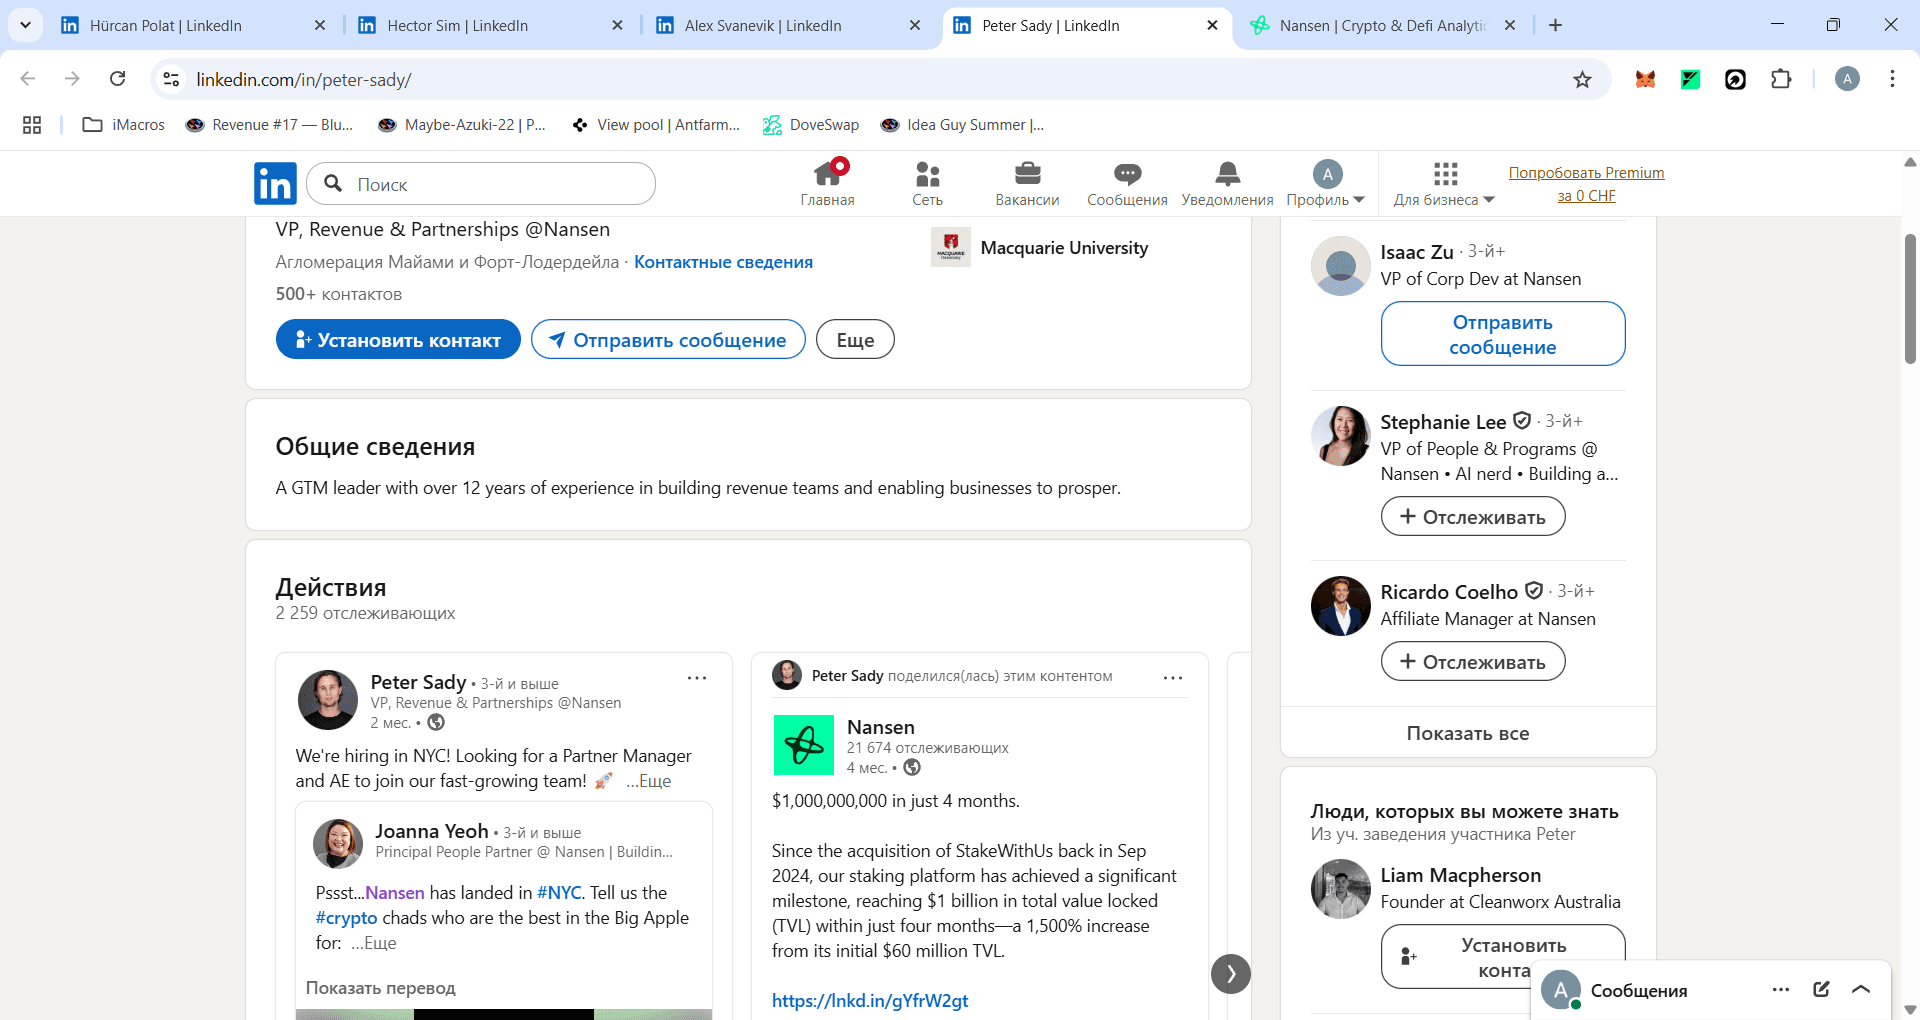Go back to previous page

(28, 79)
